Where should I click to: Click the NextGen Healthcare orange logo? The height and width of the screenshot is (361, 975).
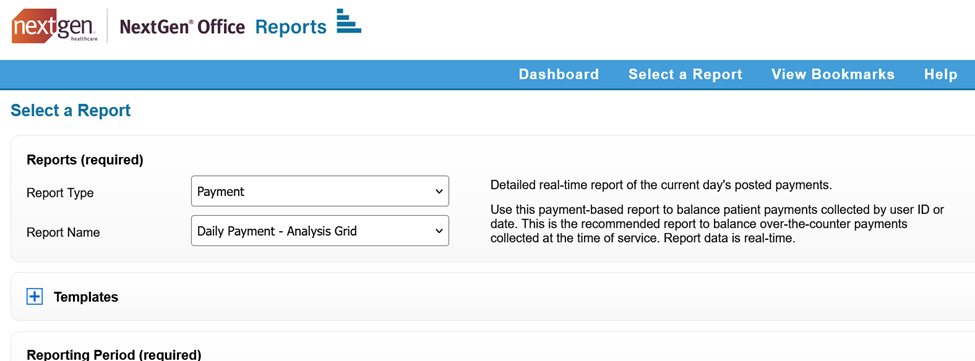54,27
